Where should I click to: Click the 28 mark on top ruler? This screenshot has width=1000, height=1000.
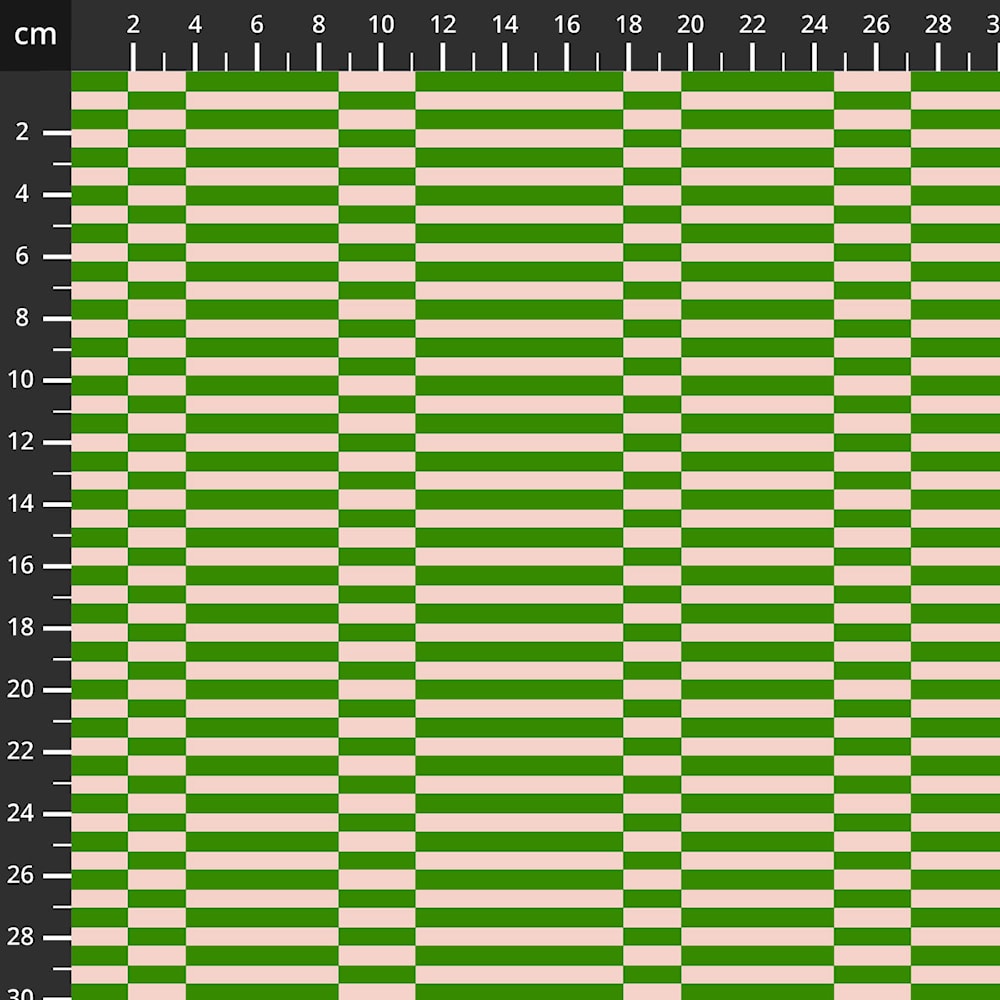click(x=939, y=26)
